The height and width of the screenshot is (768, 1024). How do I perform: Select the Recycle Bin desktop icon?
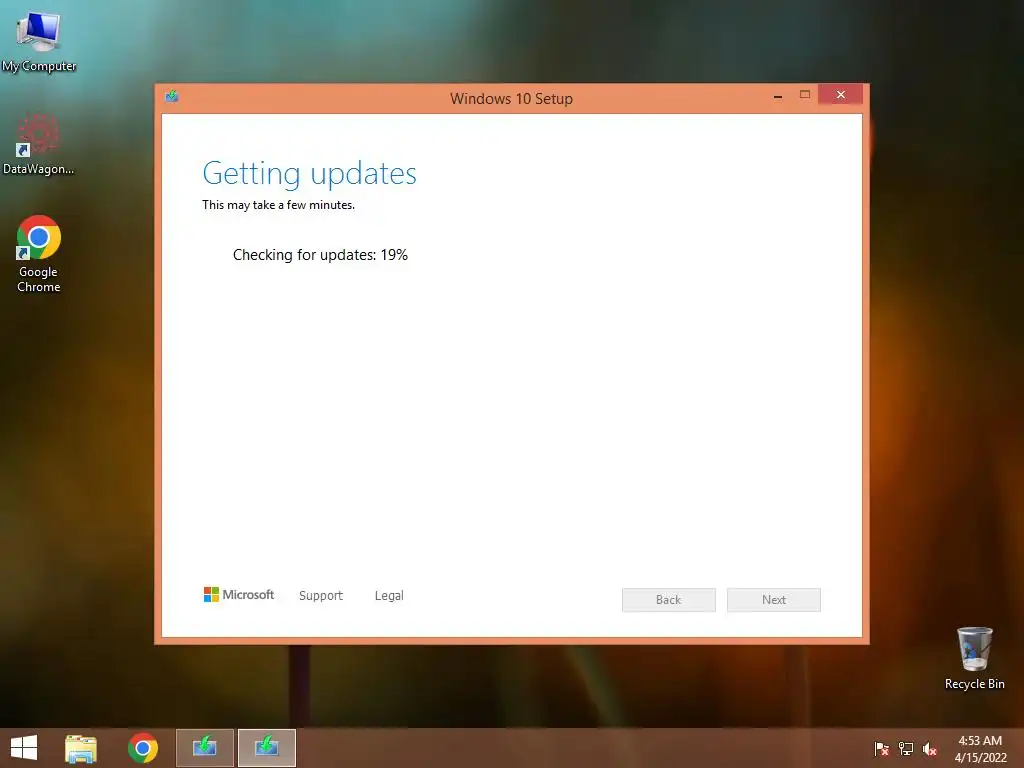click(x=974, y=658)
